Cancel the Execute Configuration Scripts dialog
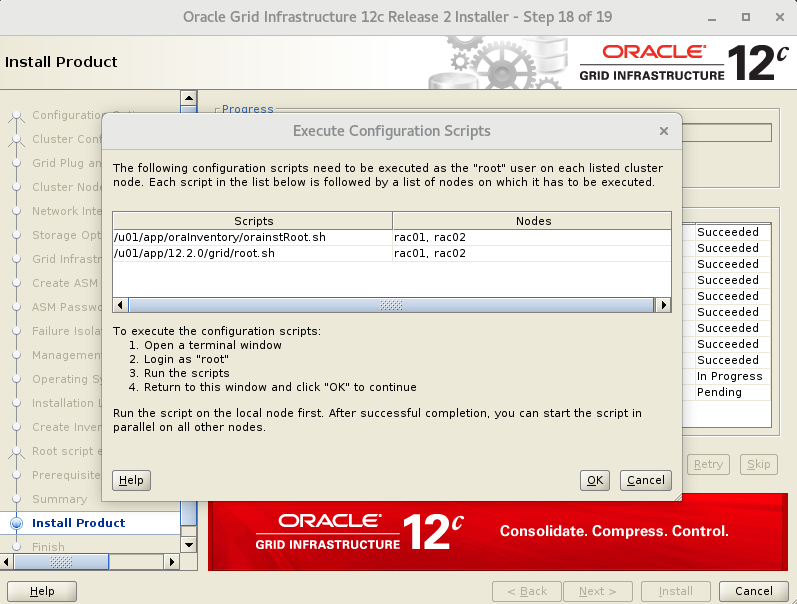The height and width of the screenshot is (604, 797). pos(645,480)
